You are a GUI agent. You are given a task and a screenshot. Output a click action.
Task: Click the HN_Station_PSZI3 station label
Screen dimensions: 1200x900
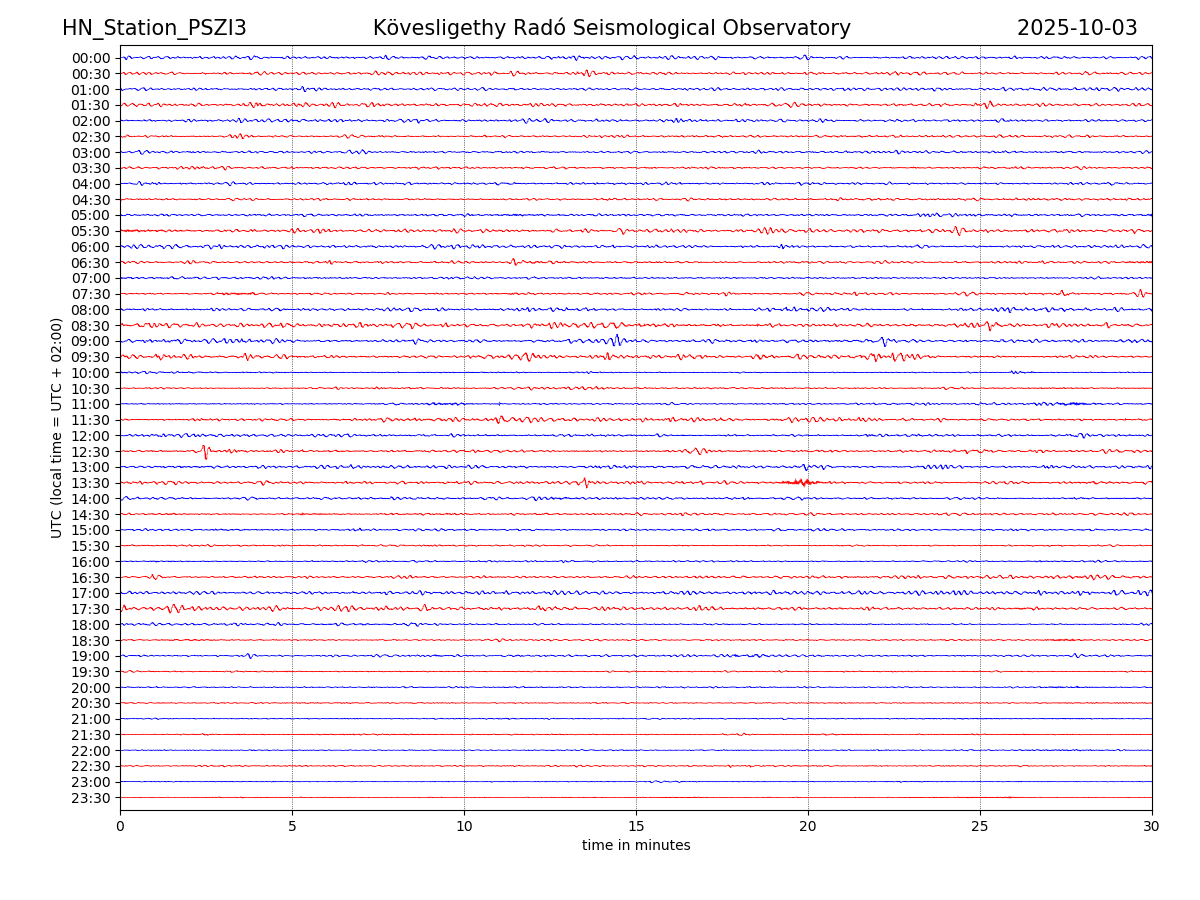[x=154, y=28]
